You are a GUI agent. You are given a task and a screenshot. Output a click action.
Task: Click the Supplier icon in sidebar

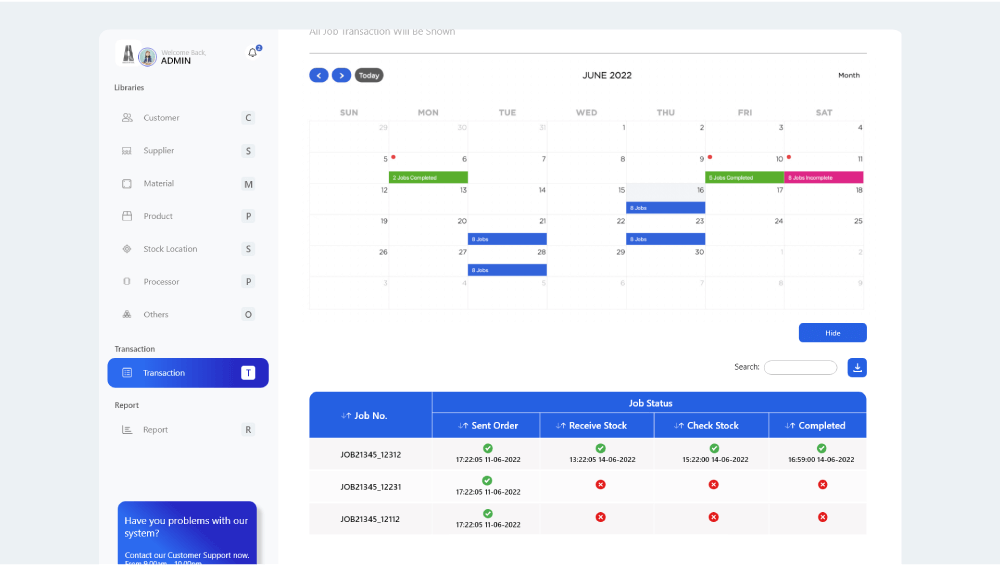[127, 151]
